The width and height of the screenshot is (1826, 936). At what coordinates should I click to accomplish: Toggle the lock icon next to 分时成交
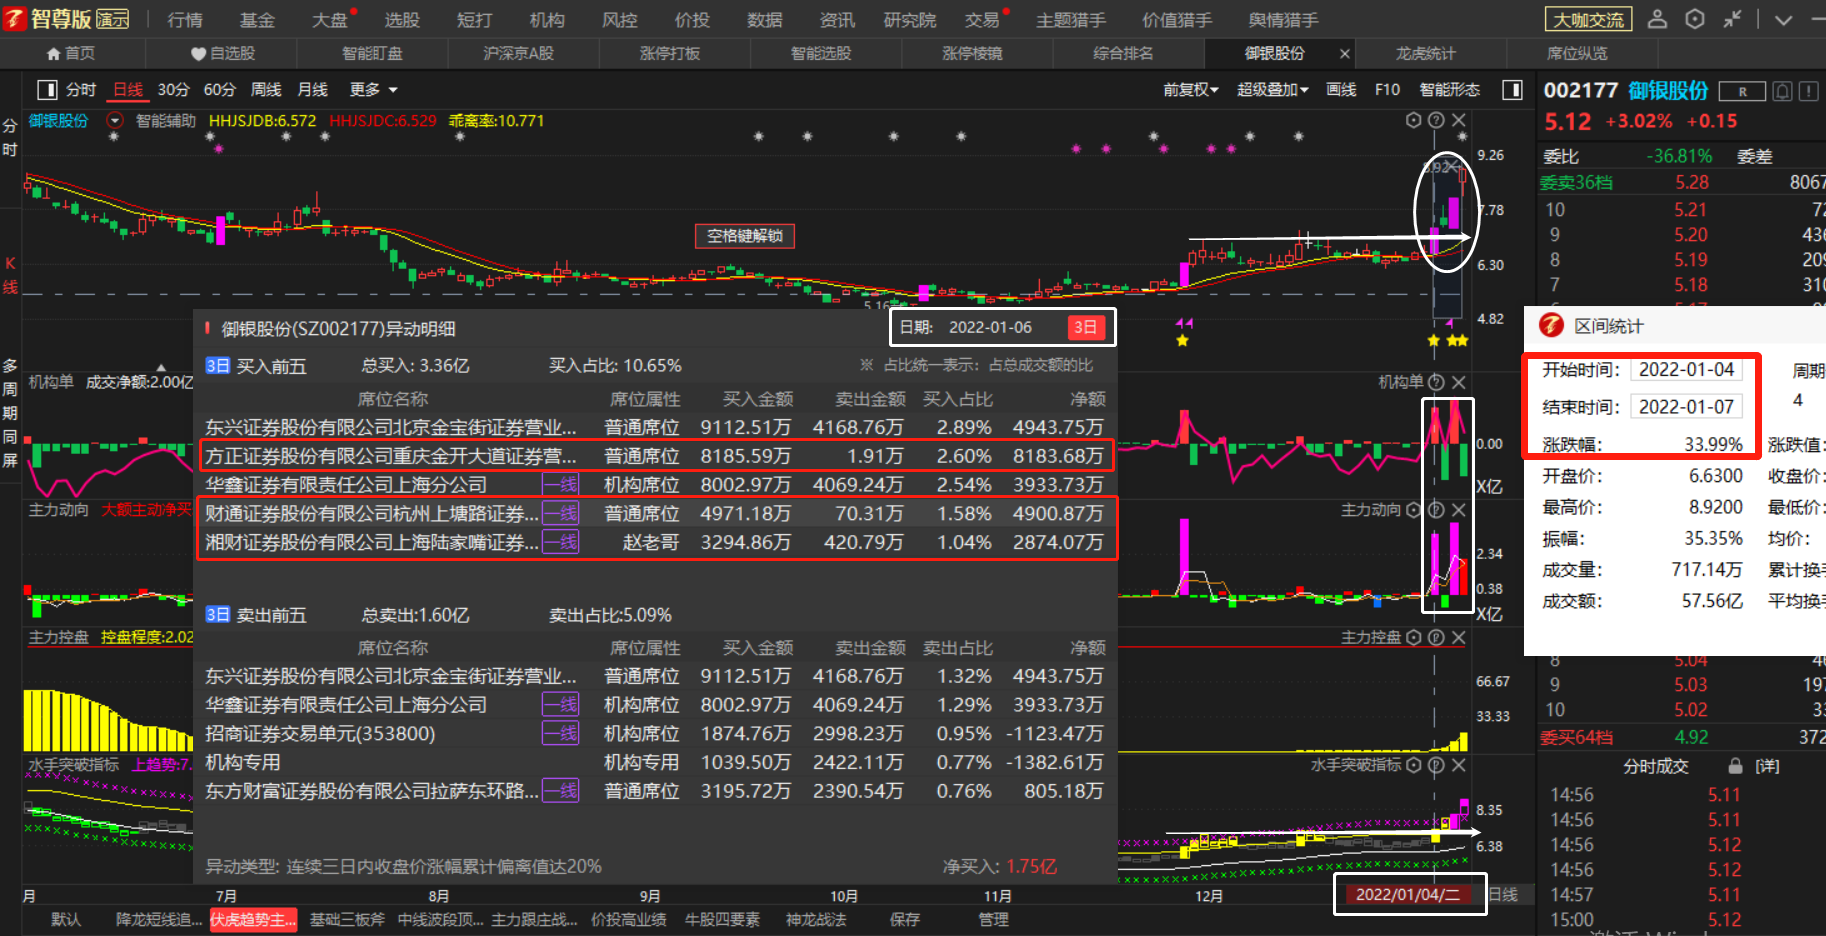(x=1735, y=766)
